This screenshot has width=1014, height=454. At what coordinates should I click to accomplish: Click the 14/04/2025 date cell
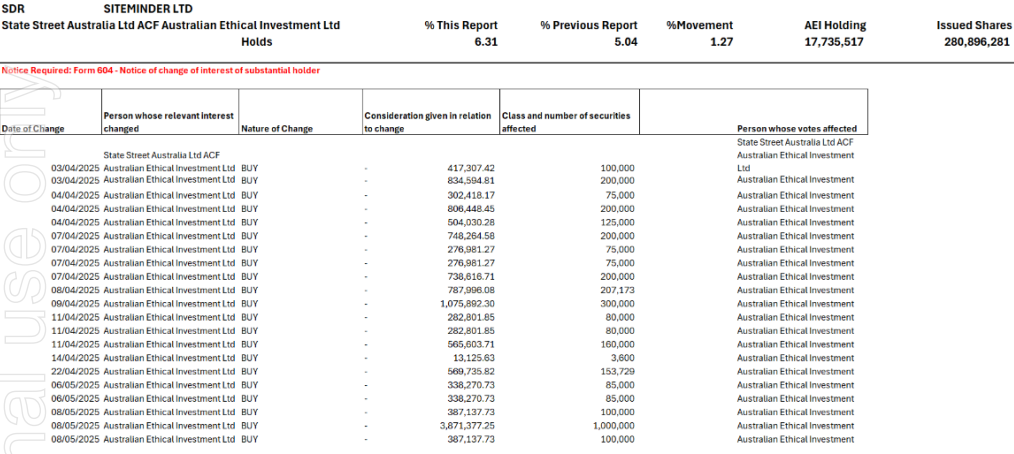tap(74, 358)
